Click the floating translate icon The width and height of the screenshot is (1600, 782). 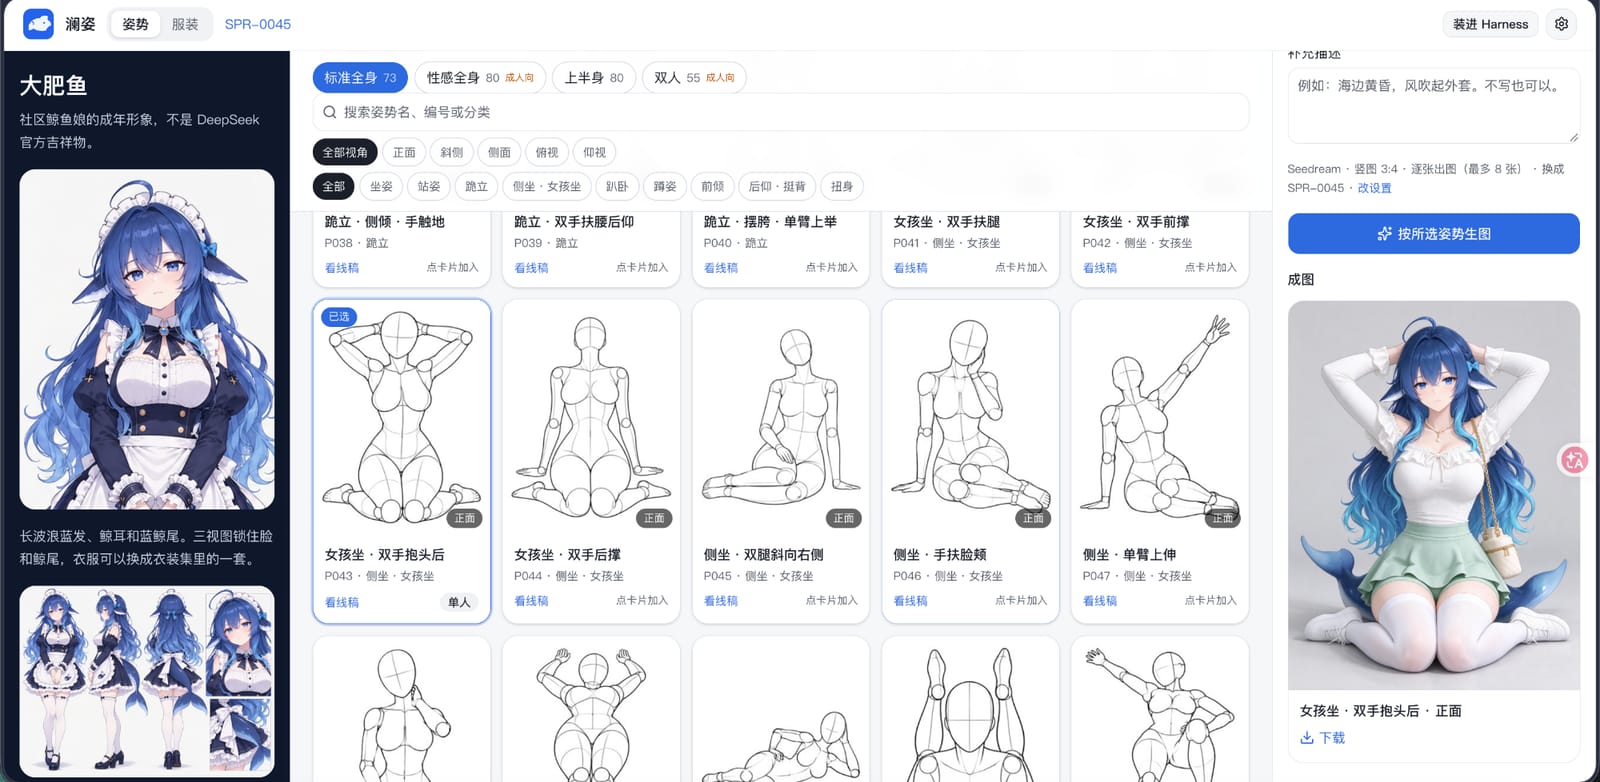point(1574,460)
